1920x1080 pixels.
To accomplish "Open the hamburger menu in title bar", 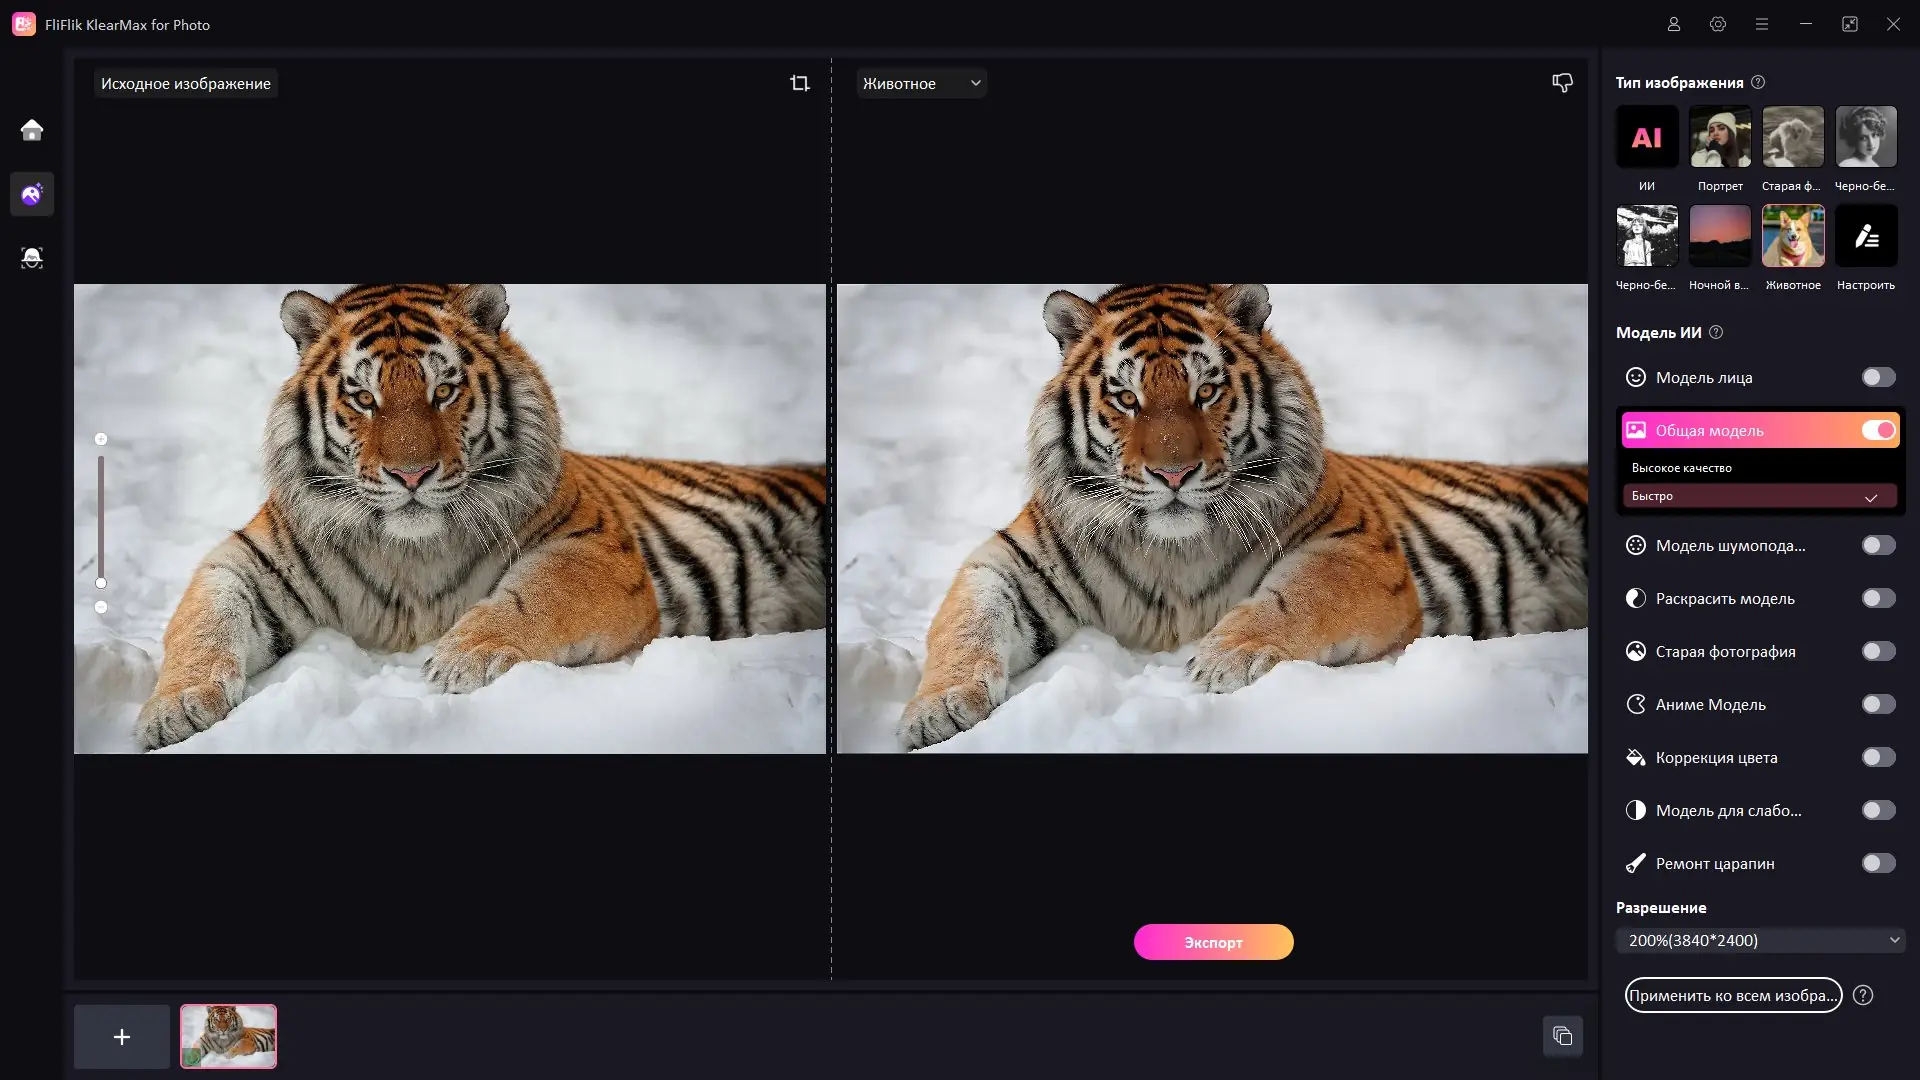I will click(1761, 24).
